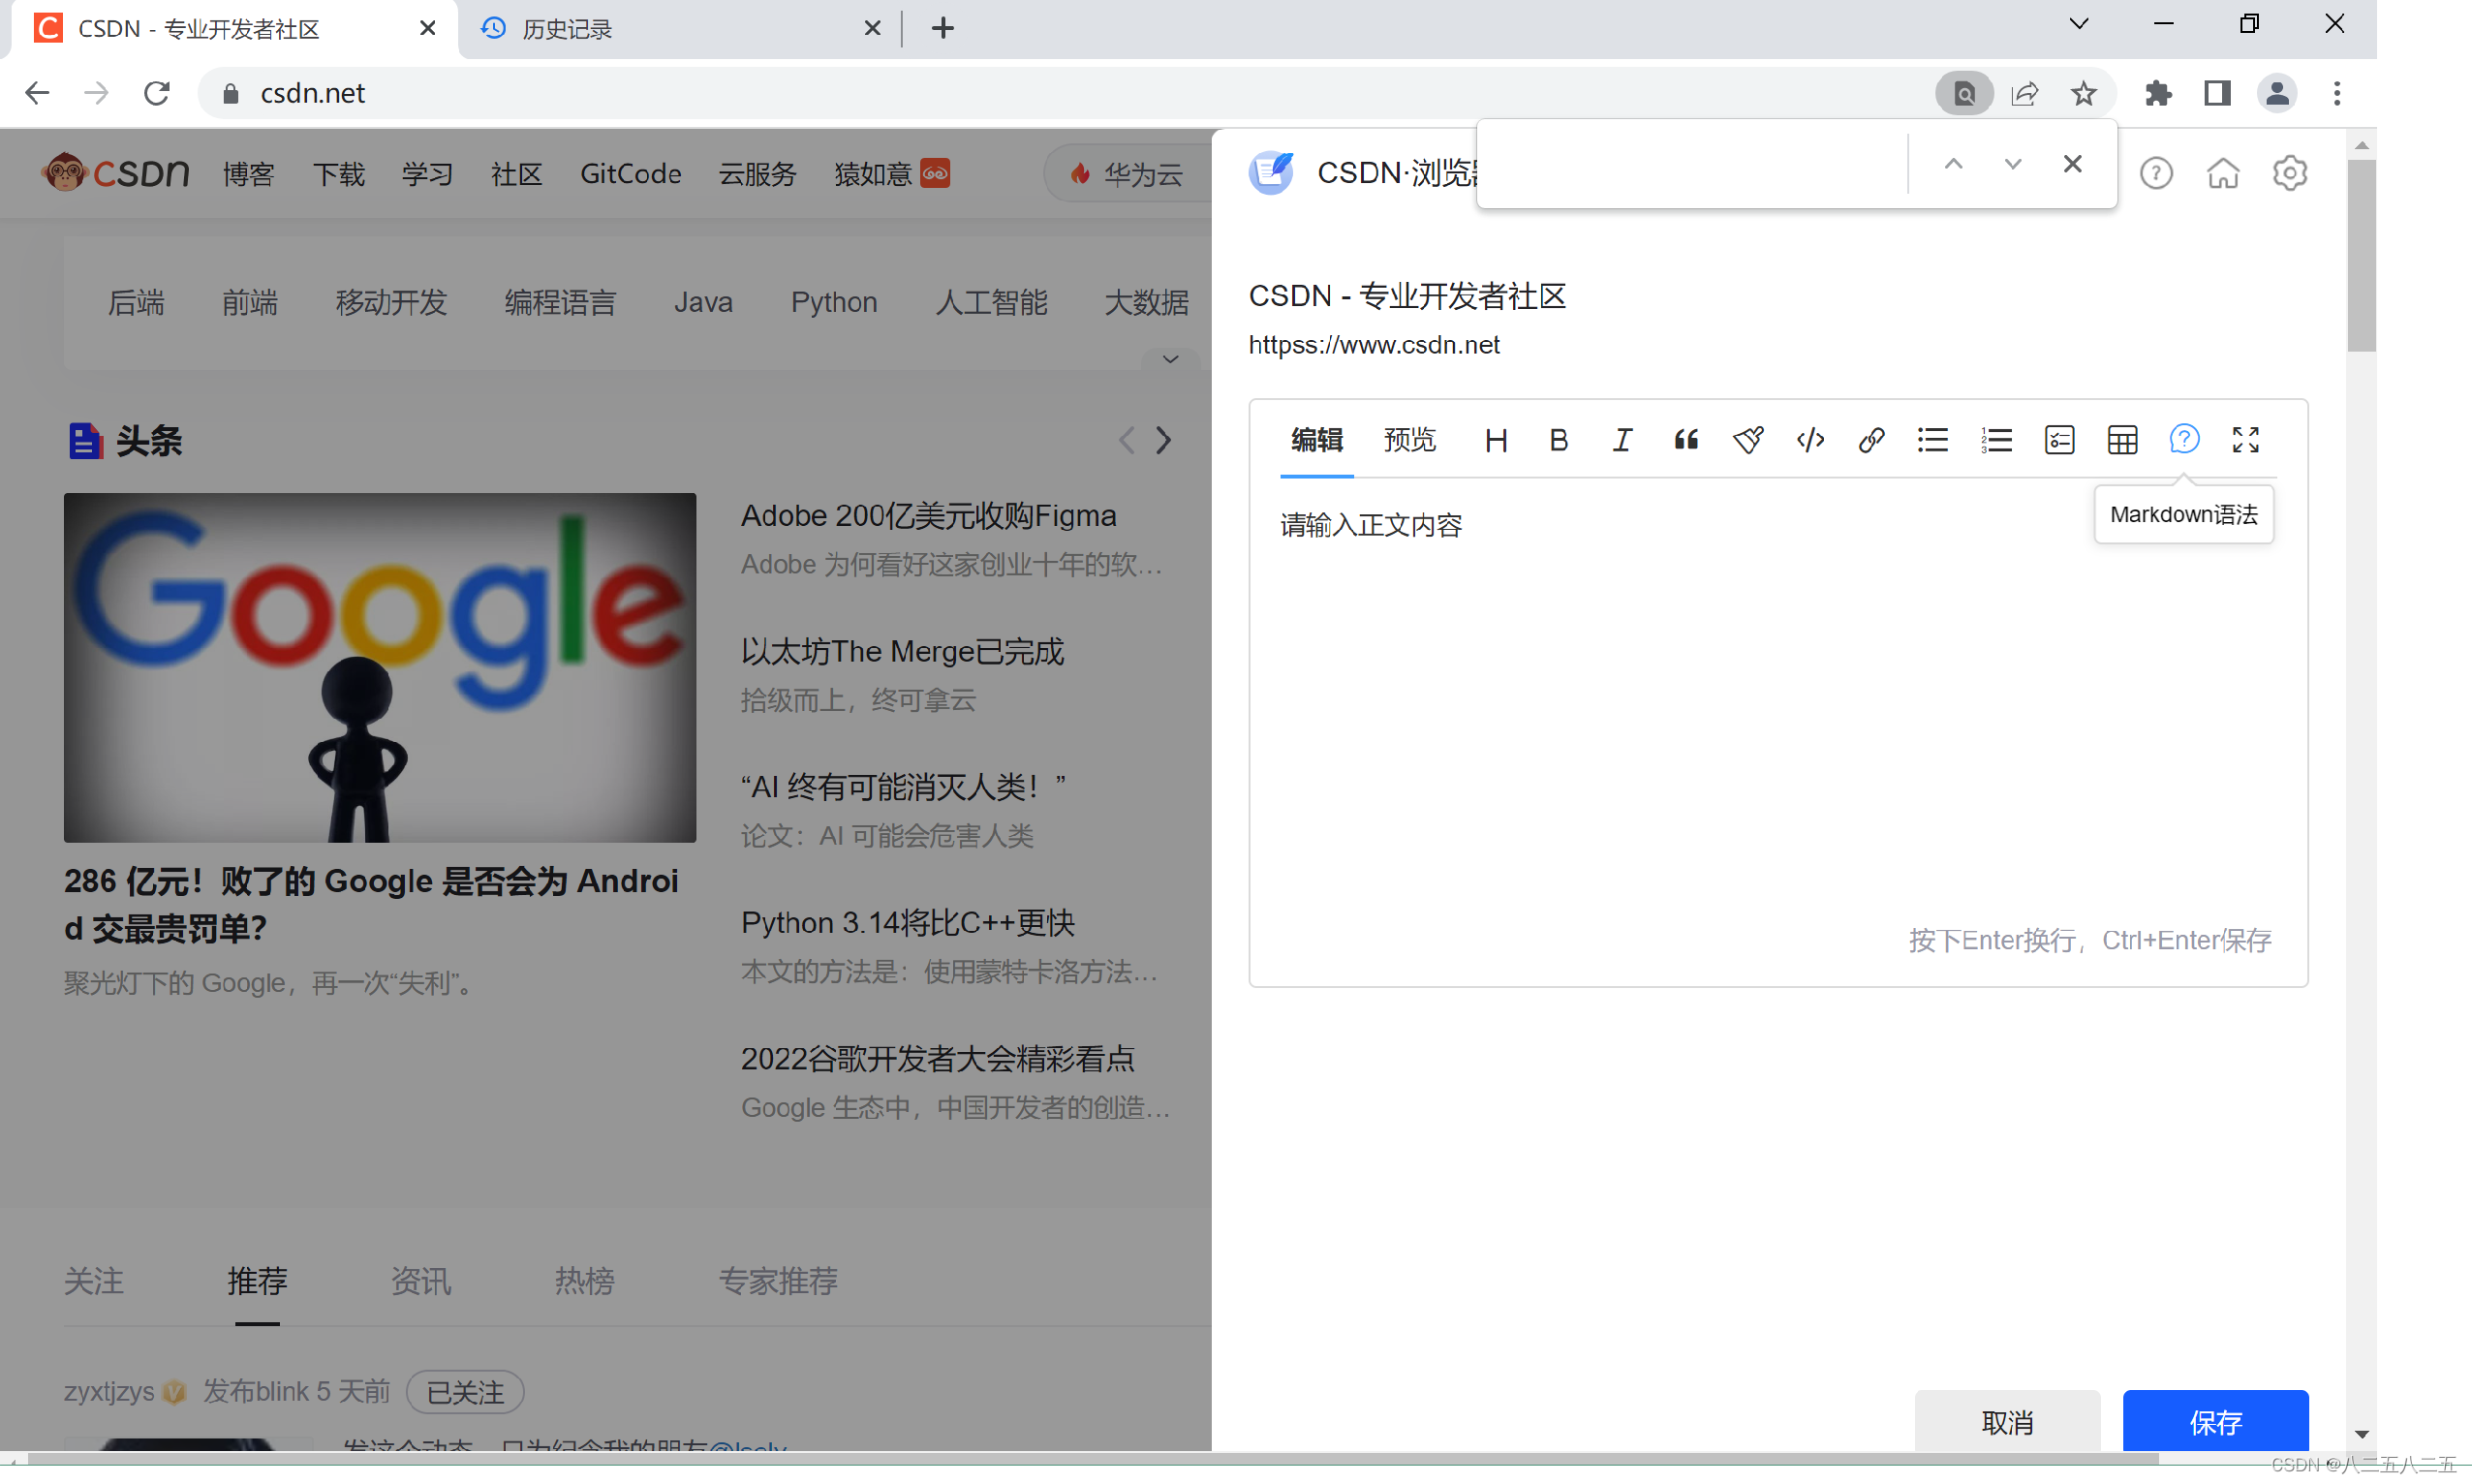Expand the editor to fullscreen
This screenshot has height=1484, width=2472.
click(2245, 440)
